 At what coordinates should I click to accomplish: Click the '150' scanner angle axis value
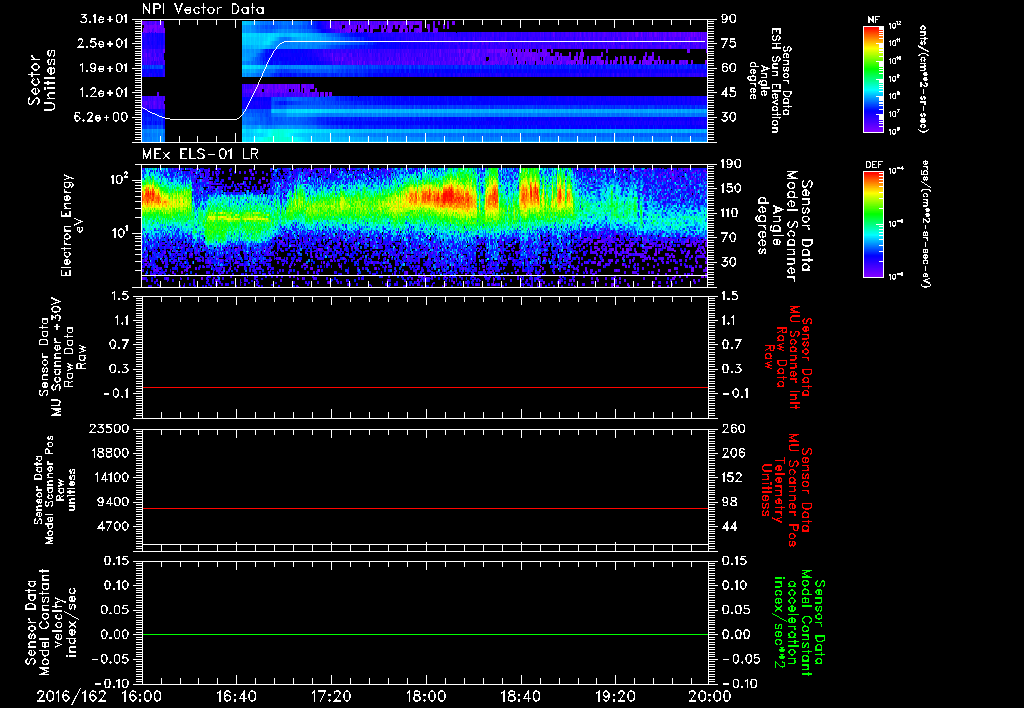click(733, 188)
